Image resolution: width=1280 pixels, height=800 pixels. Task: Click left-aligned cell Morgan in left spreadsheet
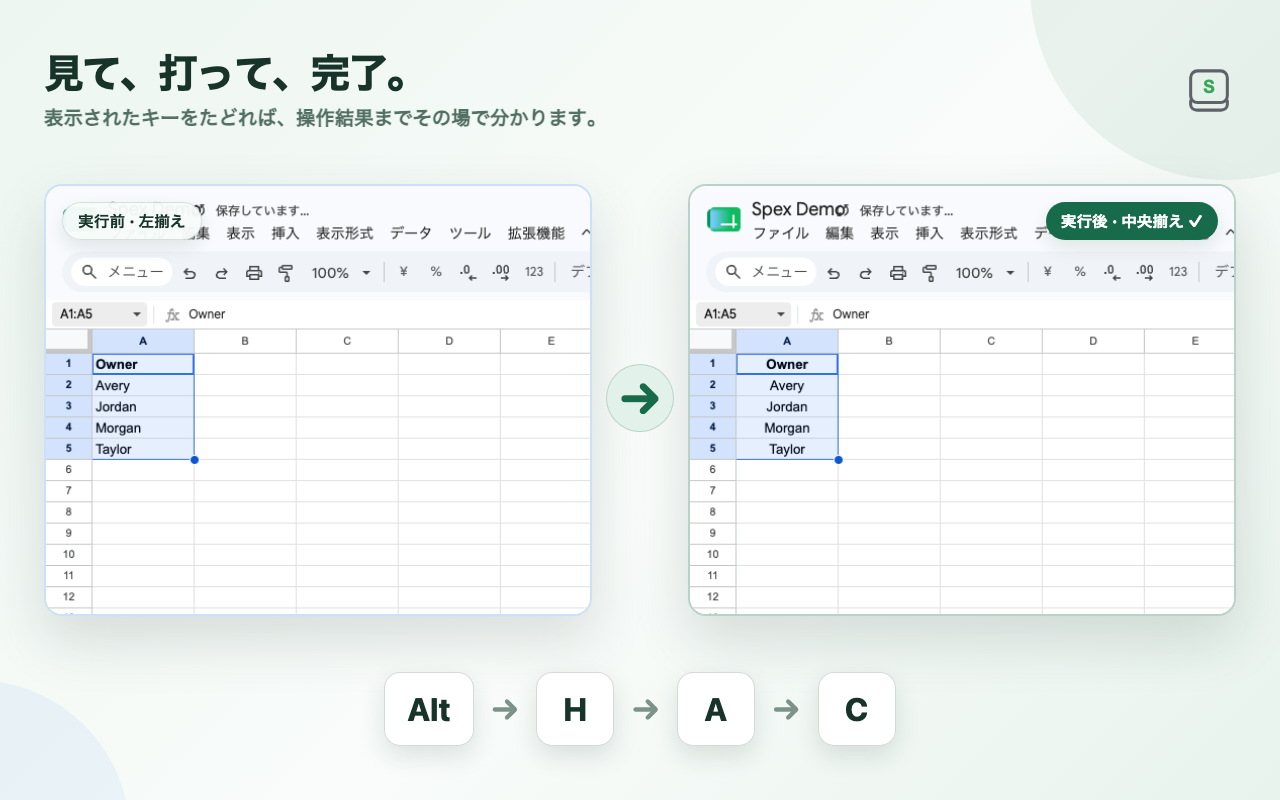[x=143, y=428]
